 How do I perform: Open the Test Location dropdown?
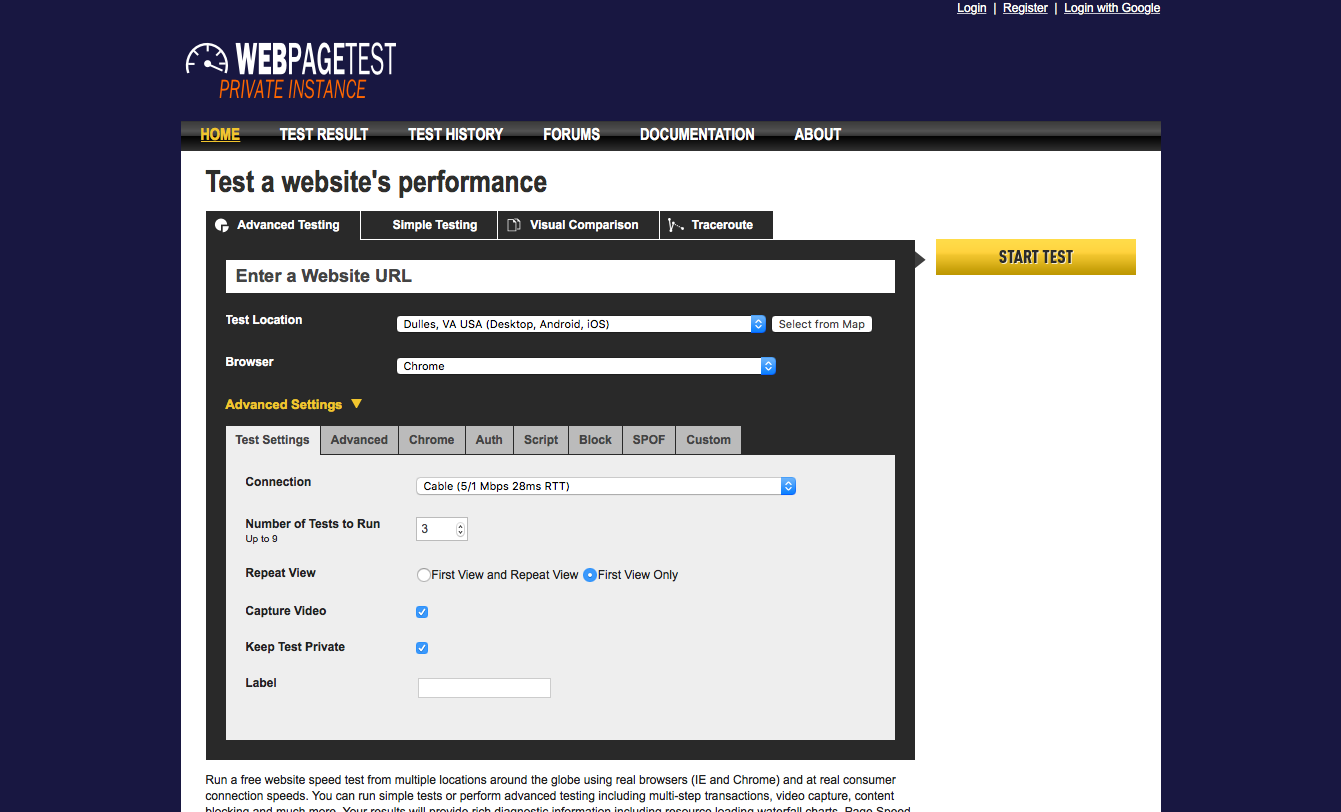click(x=581, y=324)
